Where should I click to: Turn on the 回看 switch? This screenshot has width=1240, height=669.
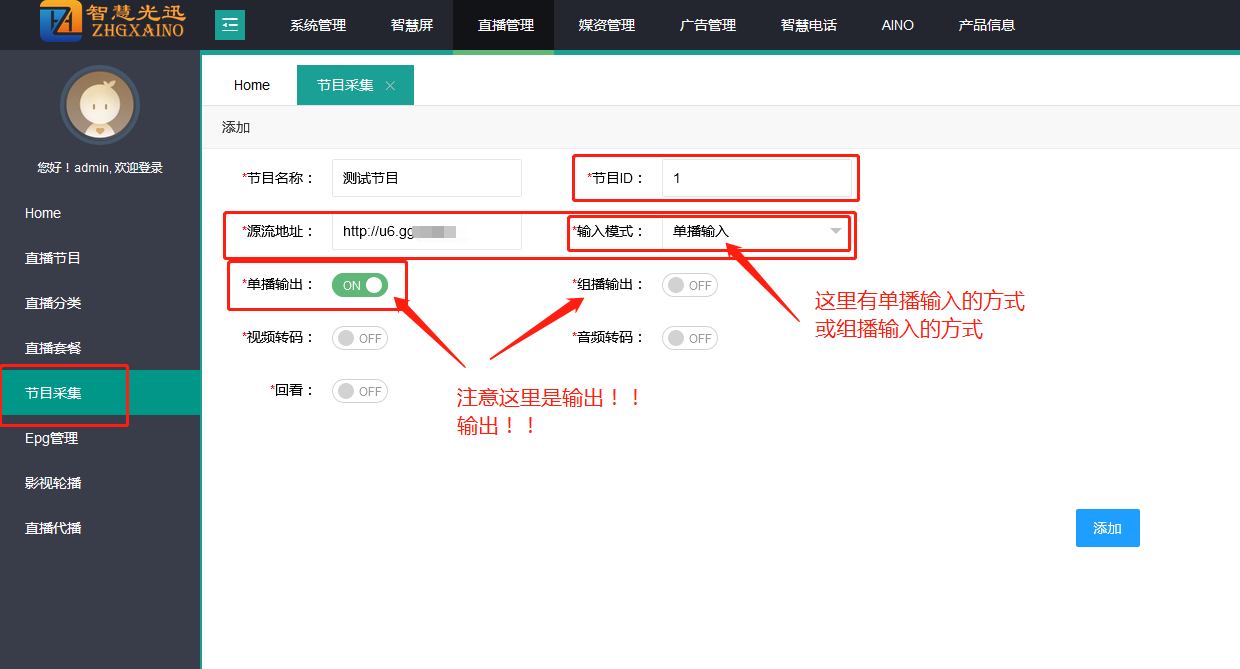(359, 391)
